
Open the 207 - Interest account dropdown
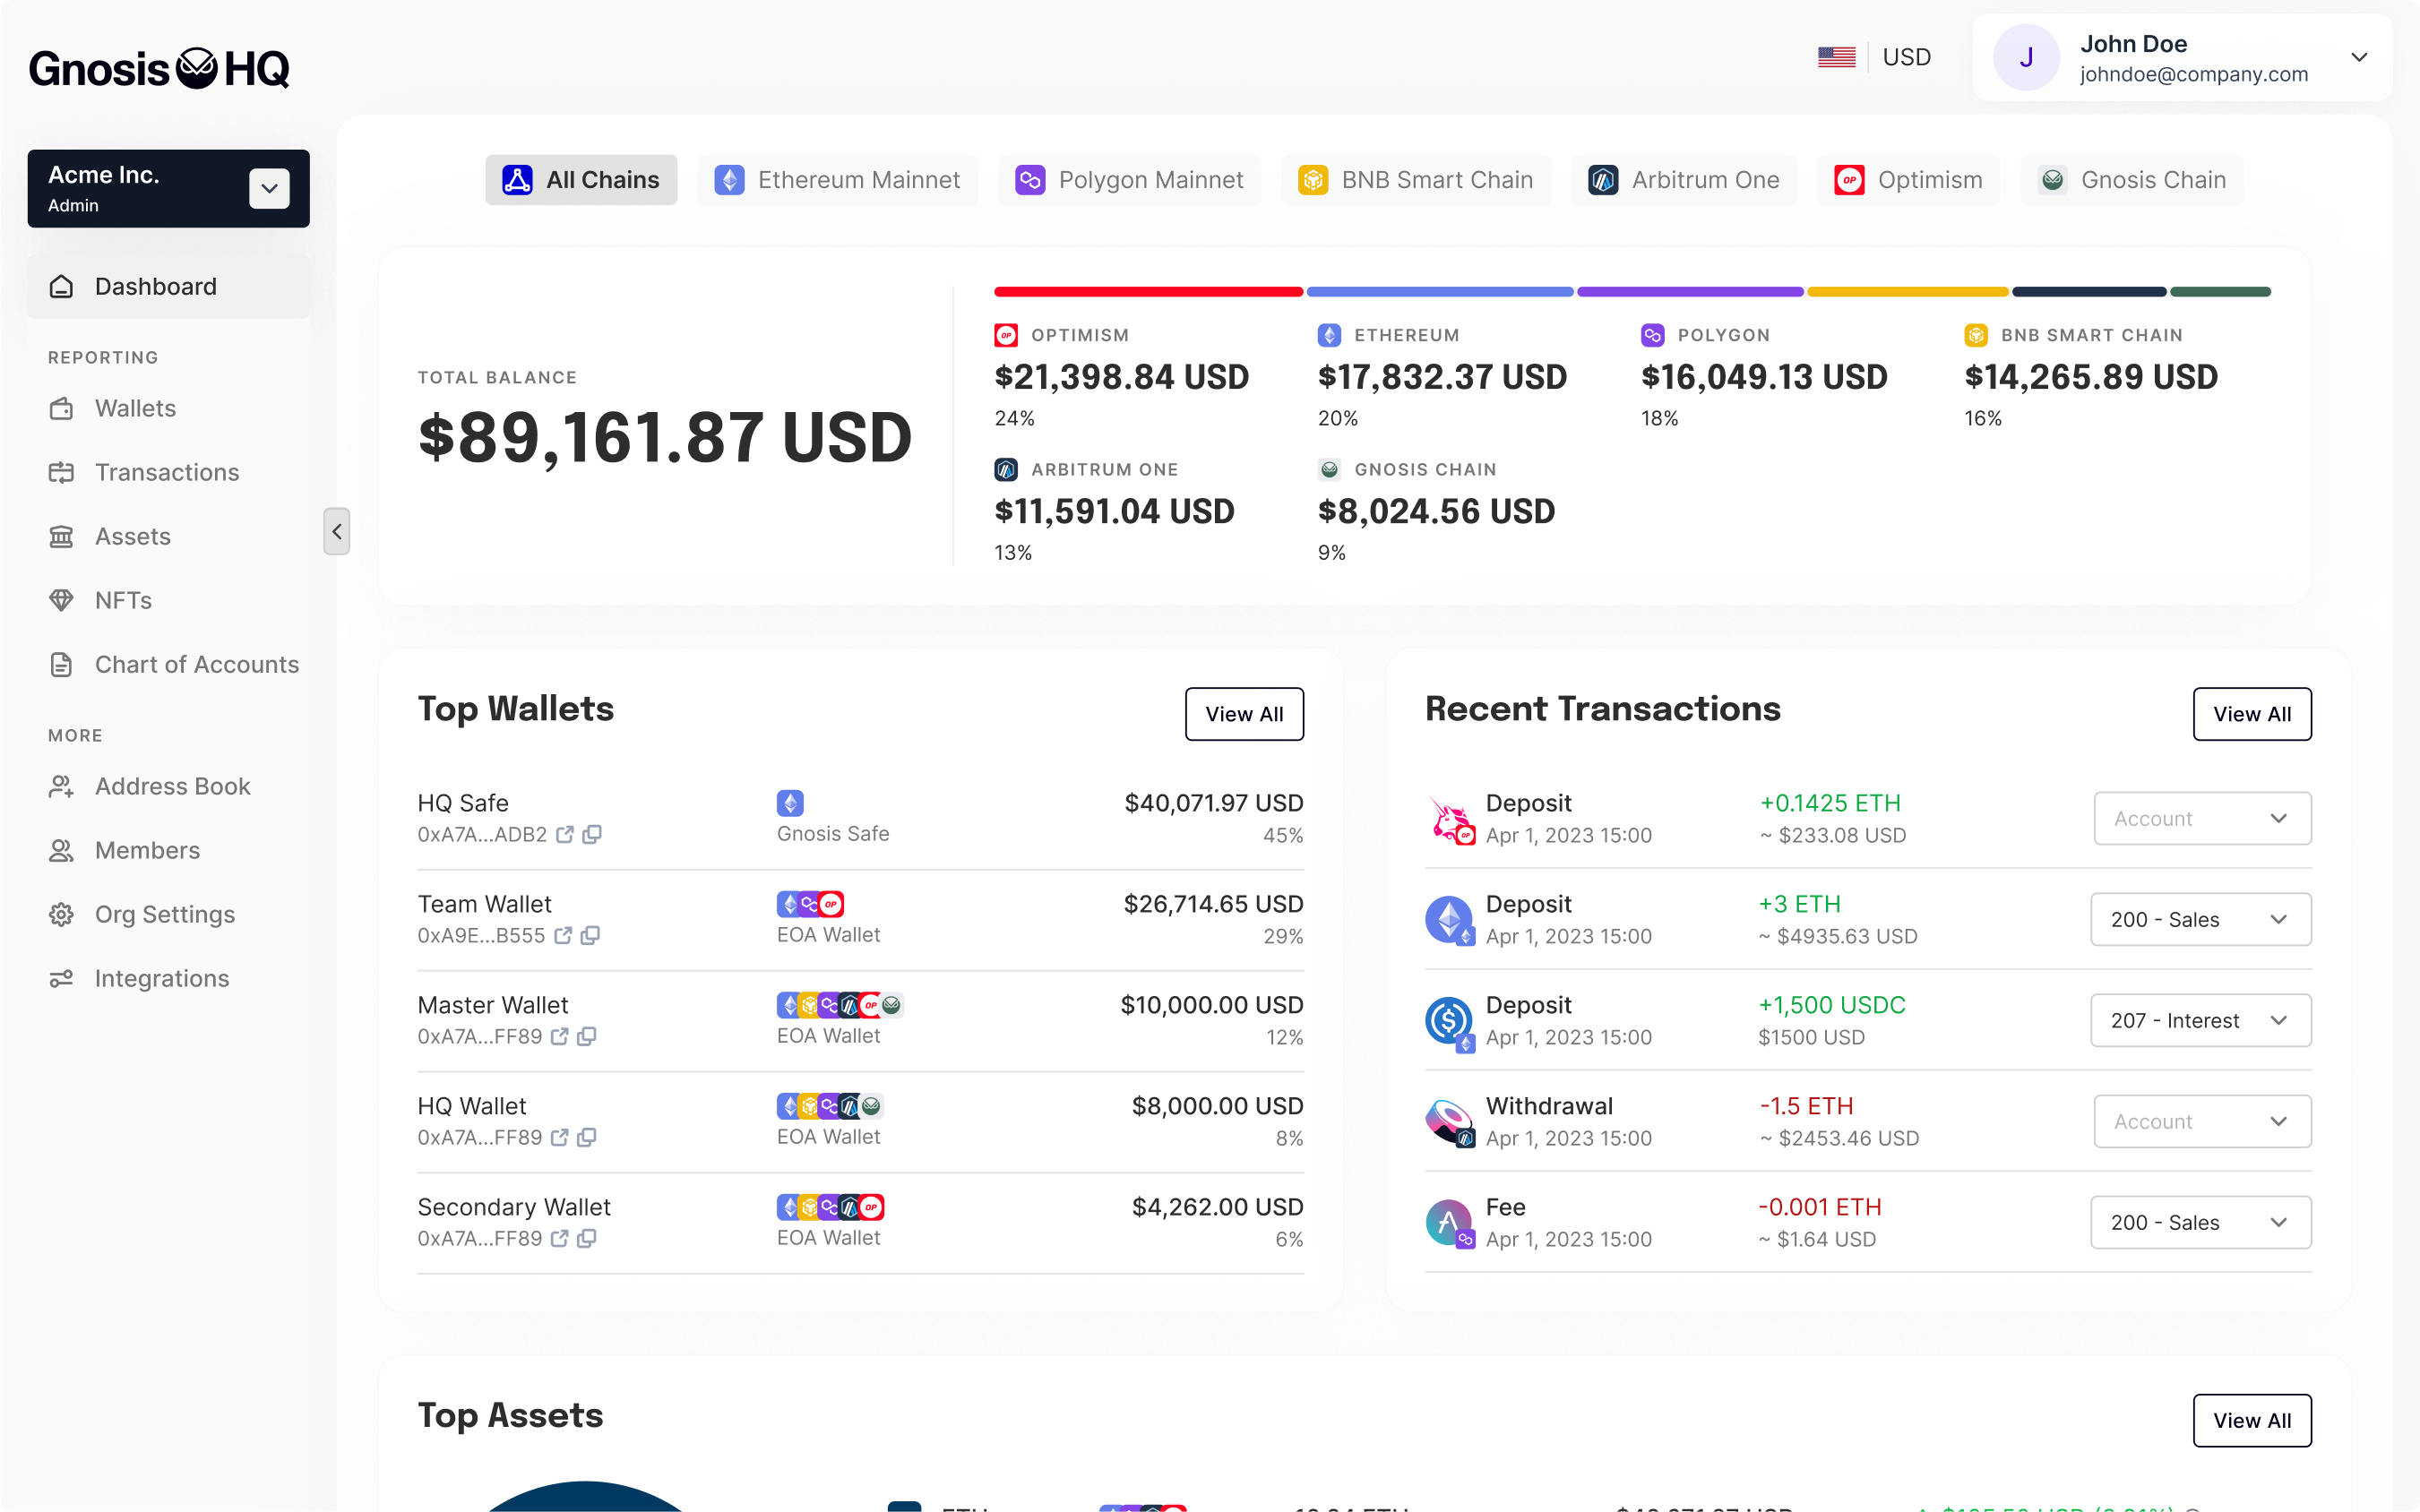point(2200,1020)
